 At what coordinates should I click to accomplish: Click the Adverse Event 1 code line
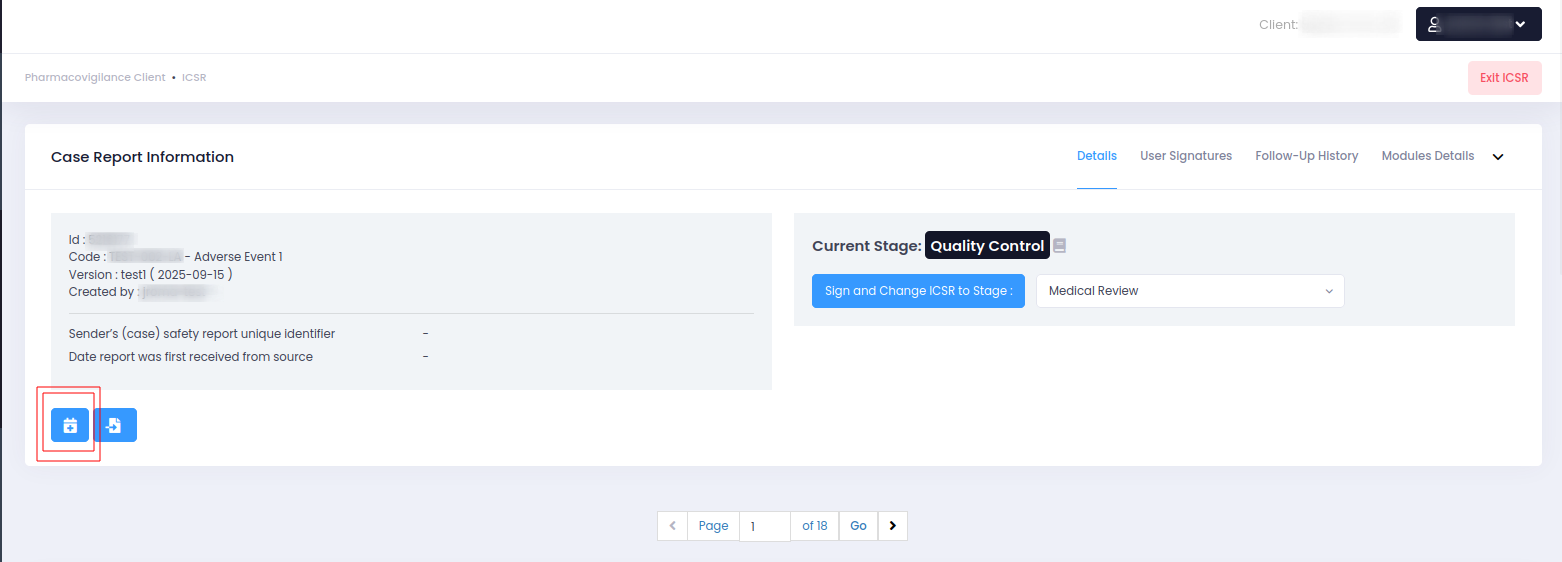[x=176, y=257]
